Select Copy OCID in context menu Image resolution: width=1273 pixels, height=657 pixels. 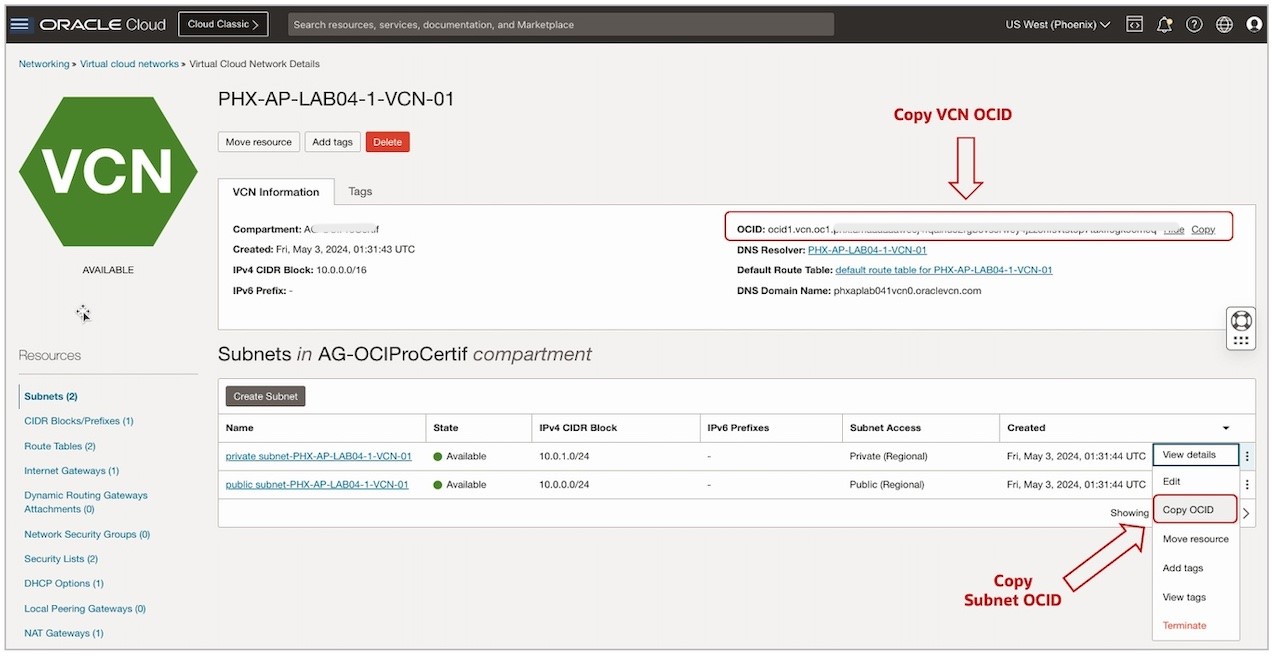point(1196,510)
